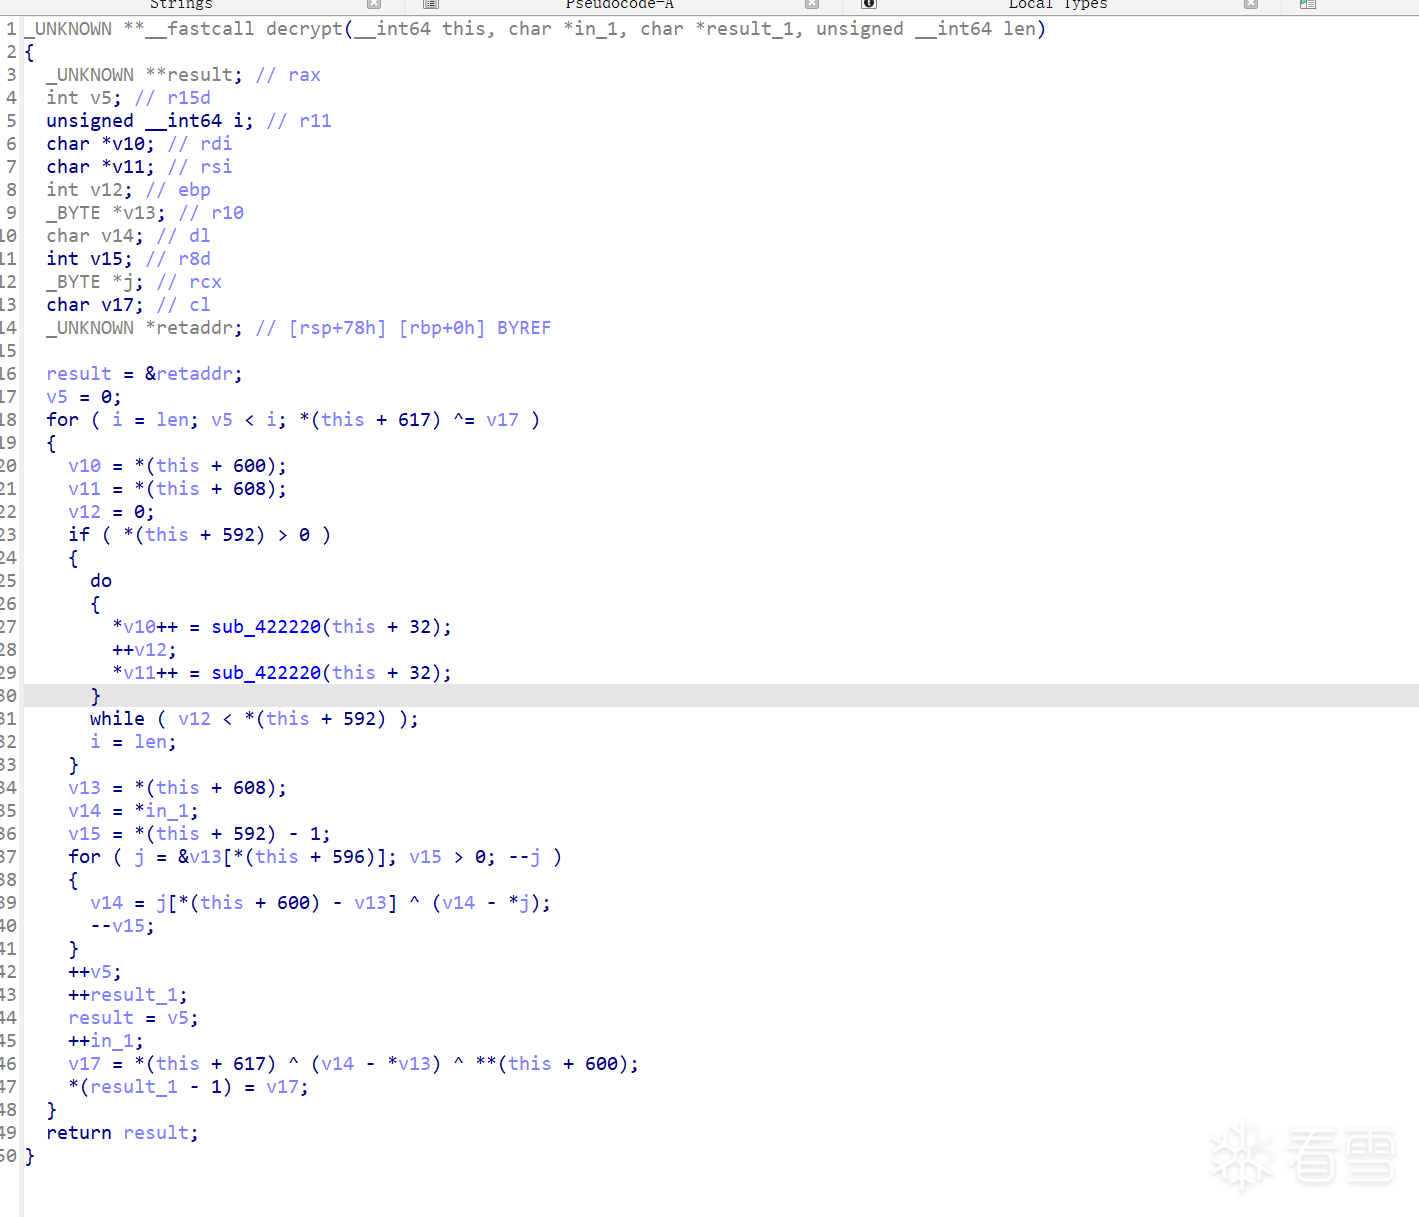Click the 'i = len;' statement
This screenshot has width=1419, height=1217.
(x=133, y=742)
